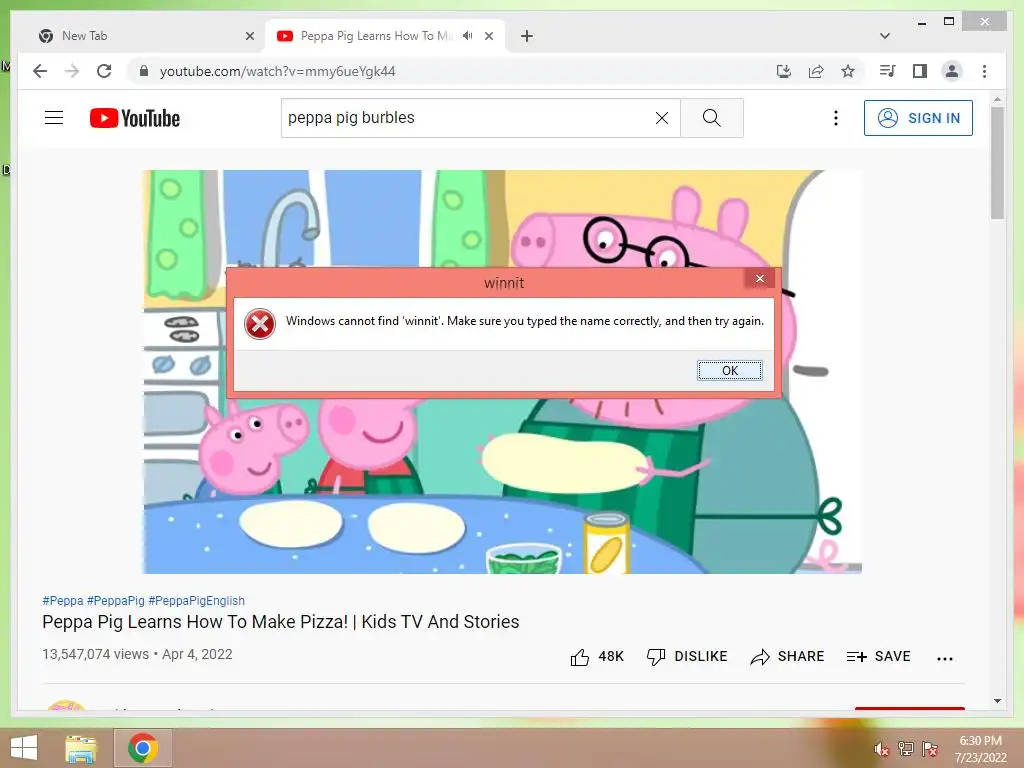Open a new tab with the plus button
This screenshot has height=768, width=1024.
tap(527, 36)
